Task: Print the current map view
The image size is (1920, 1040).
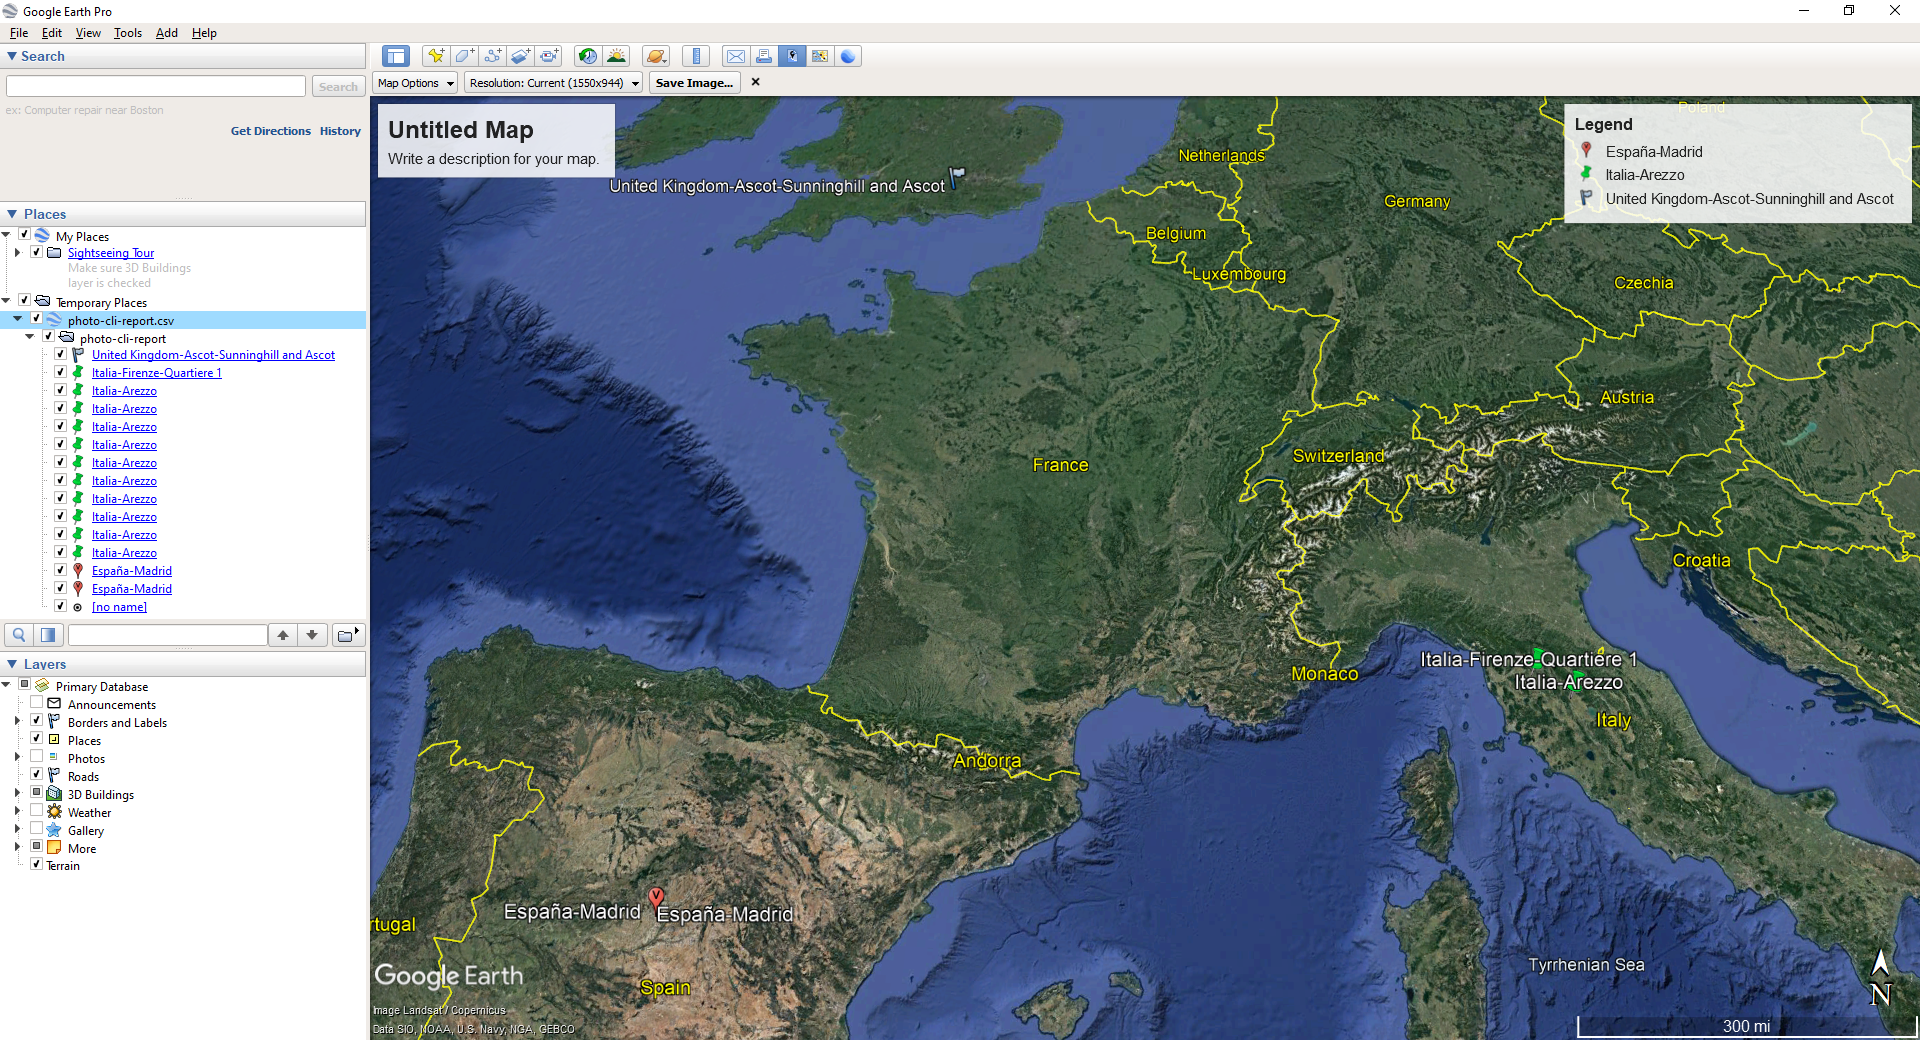Action: pos(764,56)
